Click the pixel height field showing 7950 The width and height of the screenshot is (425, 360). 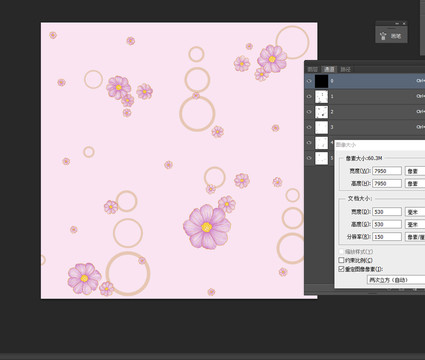pyautogui.click(x=387, y=183)
